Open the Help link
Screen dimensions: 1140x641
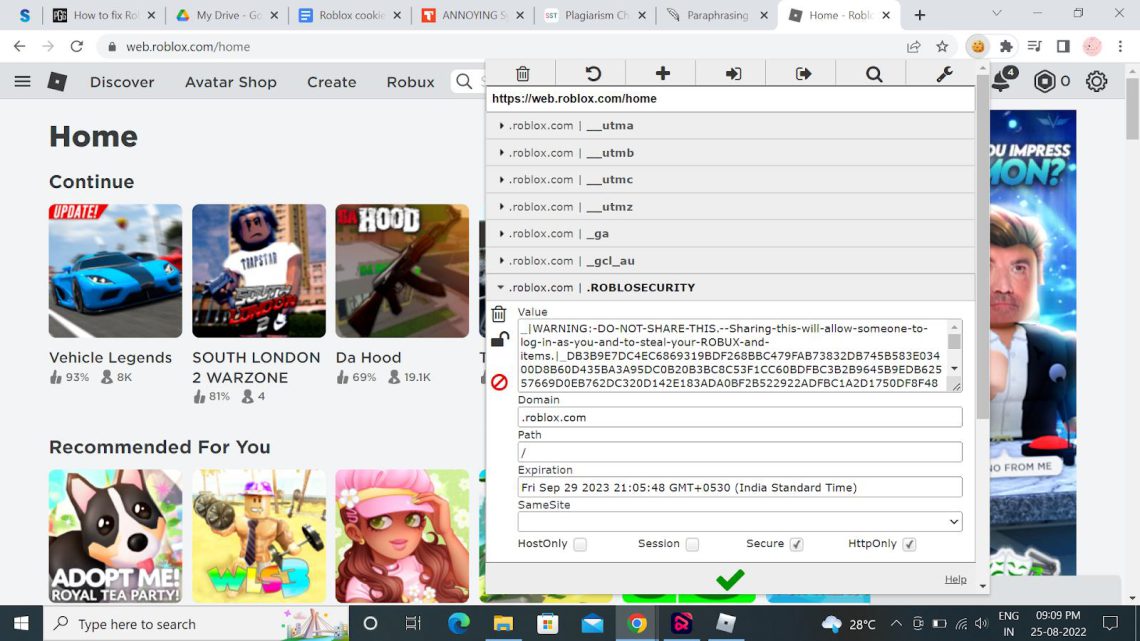(955, 578)
